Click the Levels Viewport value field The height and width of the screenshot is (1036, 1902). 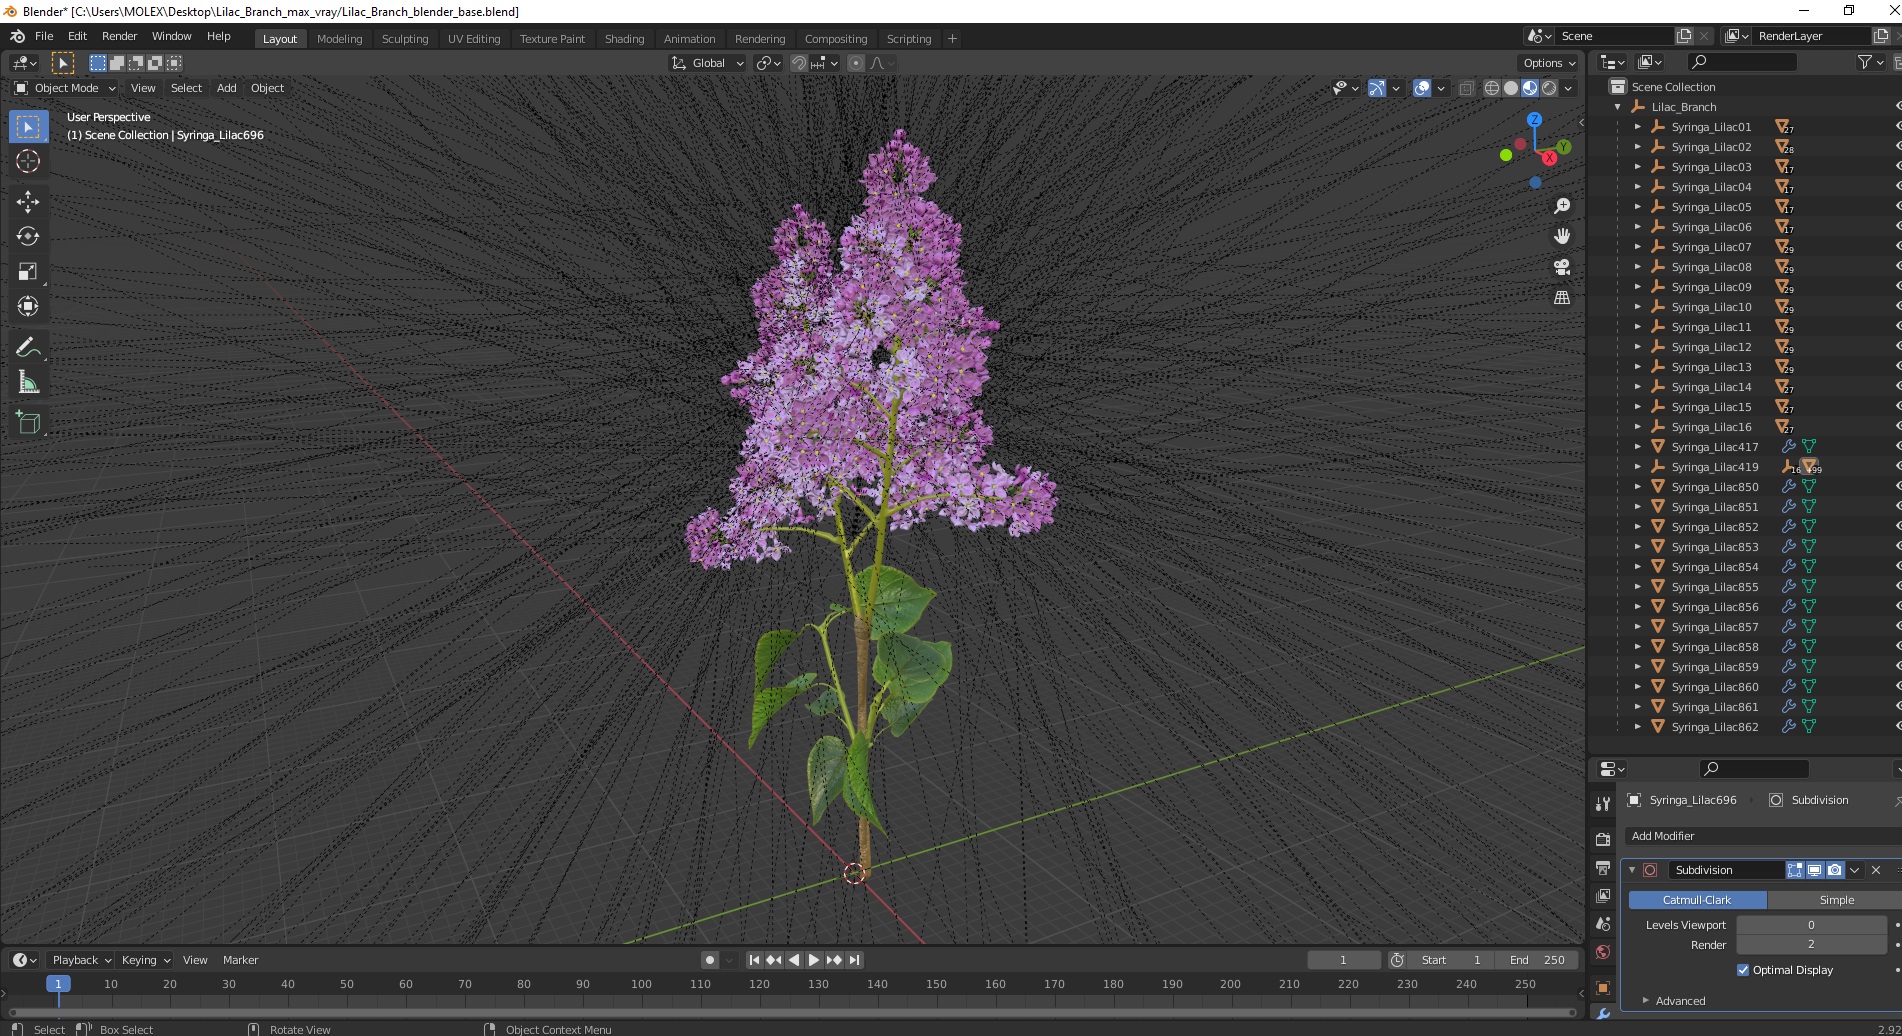tap(1811, 925)
